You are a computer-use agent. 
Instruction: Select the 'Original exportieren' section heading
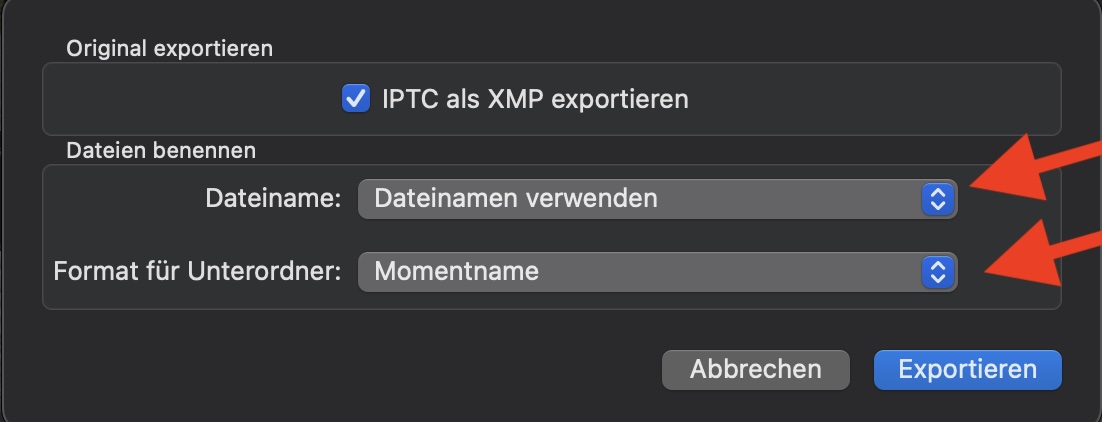pos(169,47)
